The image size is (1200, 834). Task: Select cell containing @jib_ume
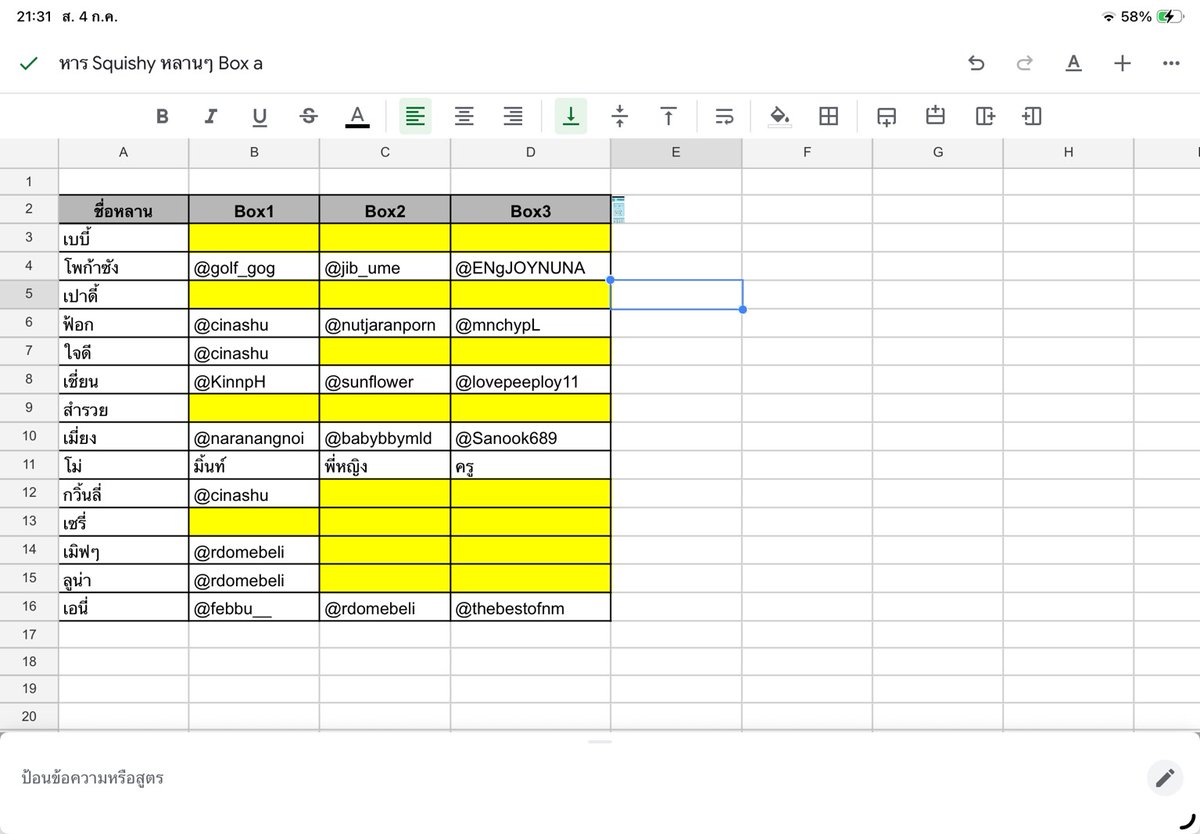coord(385,267)
